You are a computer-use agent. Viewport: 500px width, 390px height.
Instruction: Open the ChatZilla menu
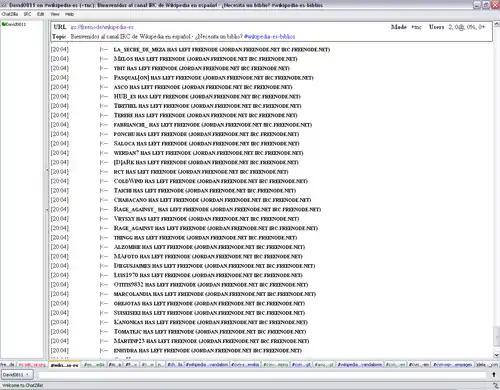tap(10, 14)
